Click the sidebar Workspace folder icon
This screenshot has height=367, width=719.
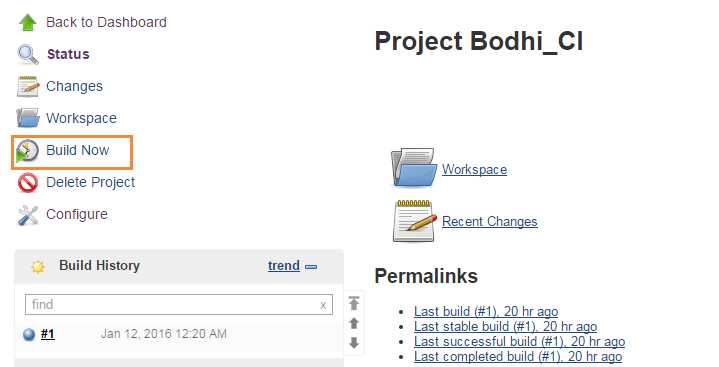point(28,118)
